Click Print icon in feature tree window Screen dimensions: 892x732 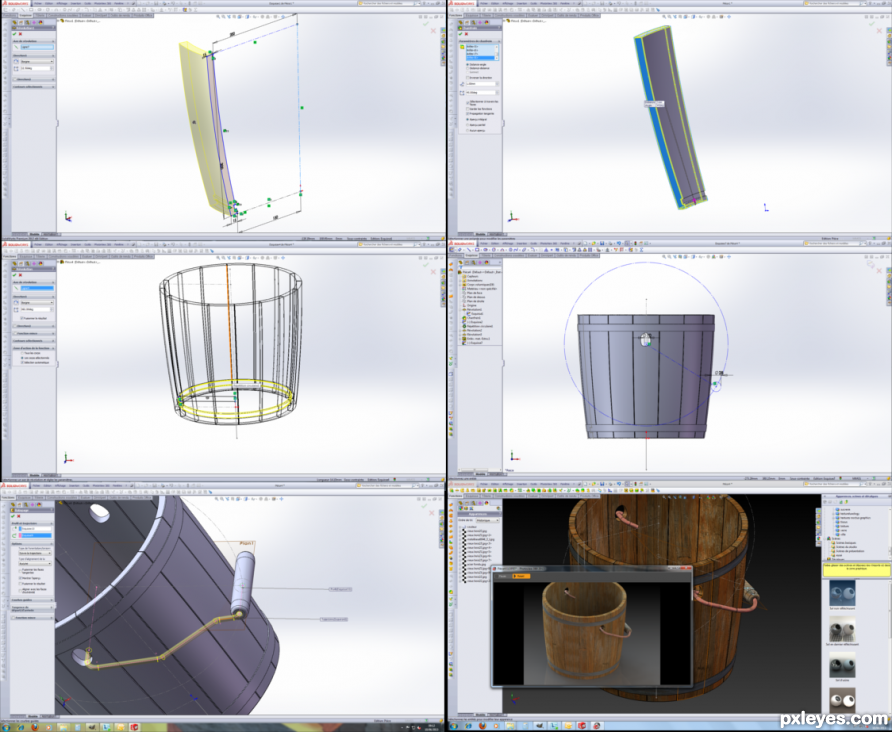[x=610, y=243]
